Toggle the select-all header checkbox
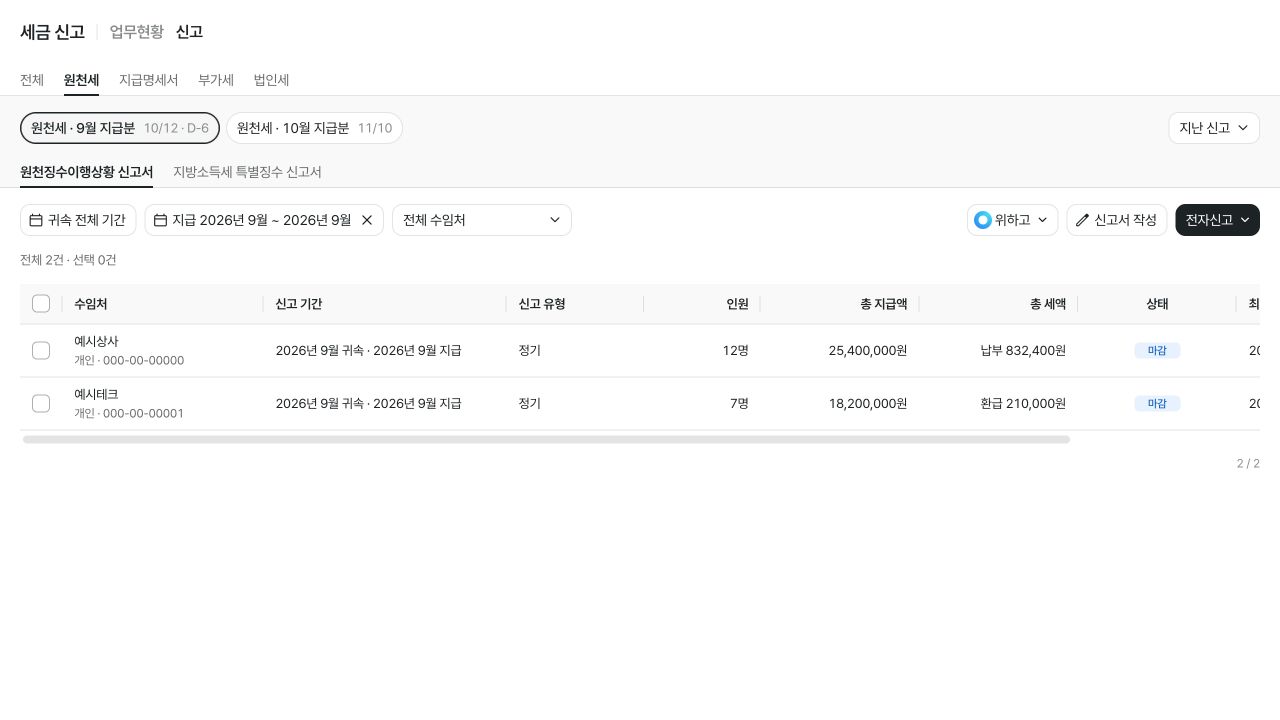The height and width of the screenshot is (720, 1280). point(41,304)
